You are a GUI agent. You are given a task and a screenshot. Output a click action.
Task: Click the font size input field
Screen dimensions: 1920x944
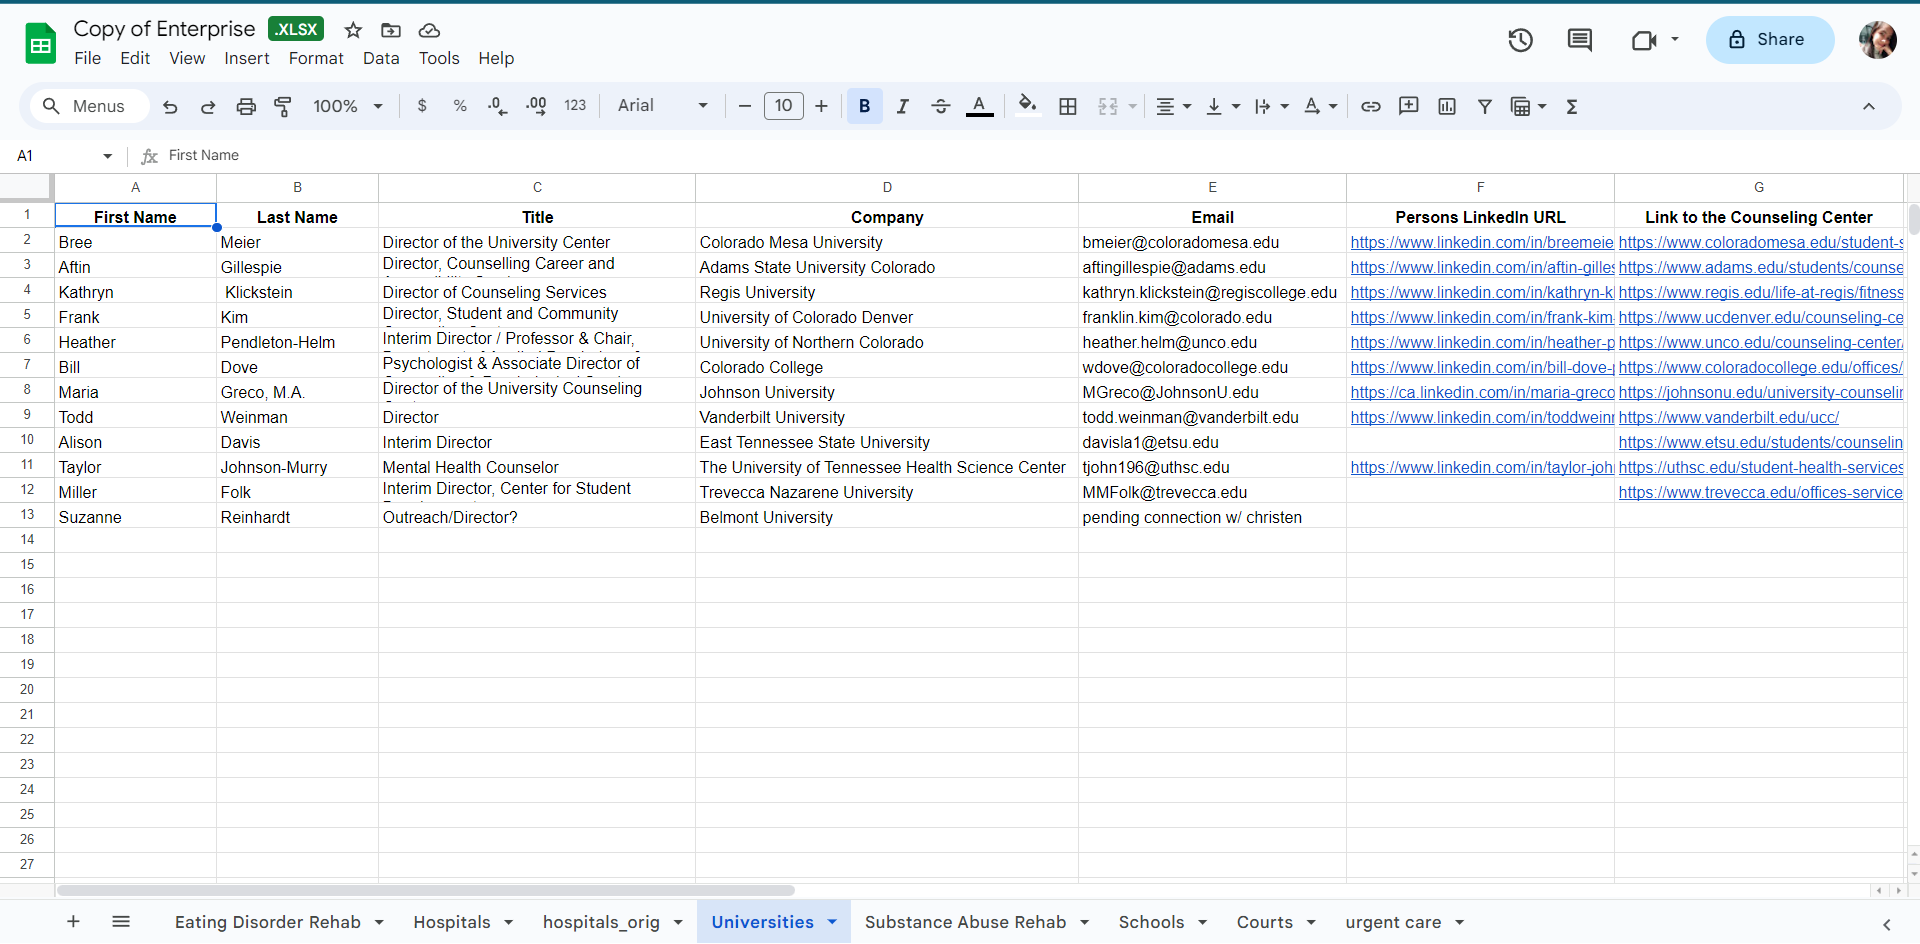[x=784, y=106]
